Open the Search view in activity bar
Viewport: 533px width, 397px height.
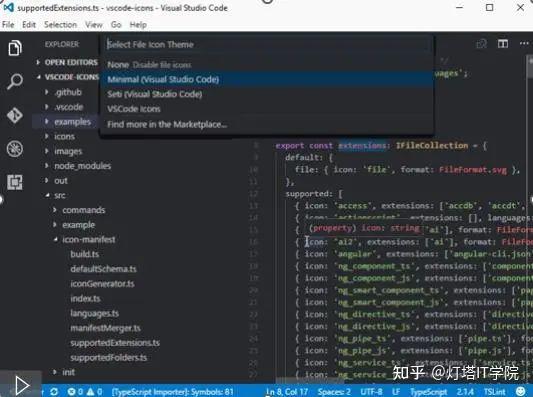click(15, 81)
